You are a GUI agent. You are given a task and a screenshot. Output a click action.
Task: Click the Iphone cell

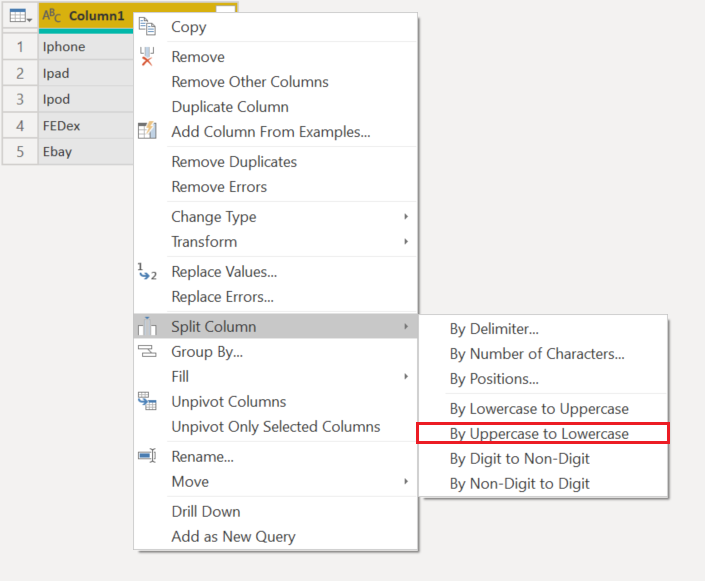(86, 47)
